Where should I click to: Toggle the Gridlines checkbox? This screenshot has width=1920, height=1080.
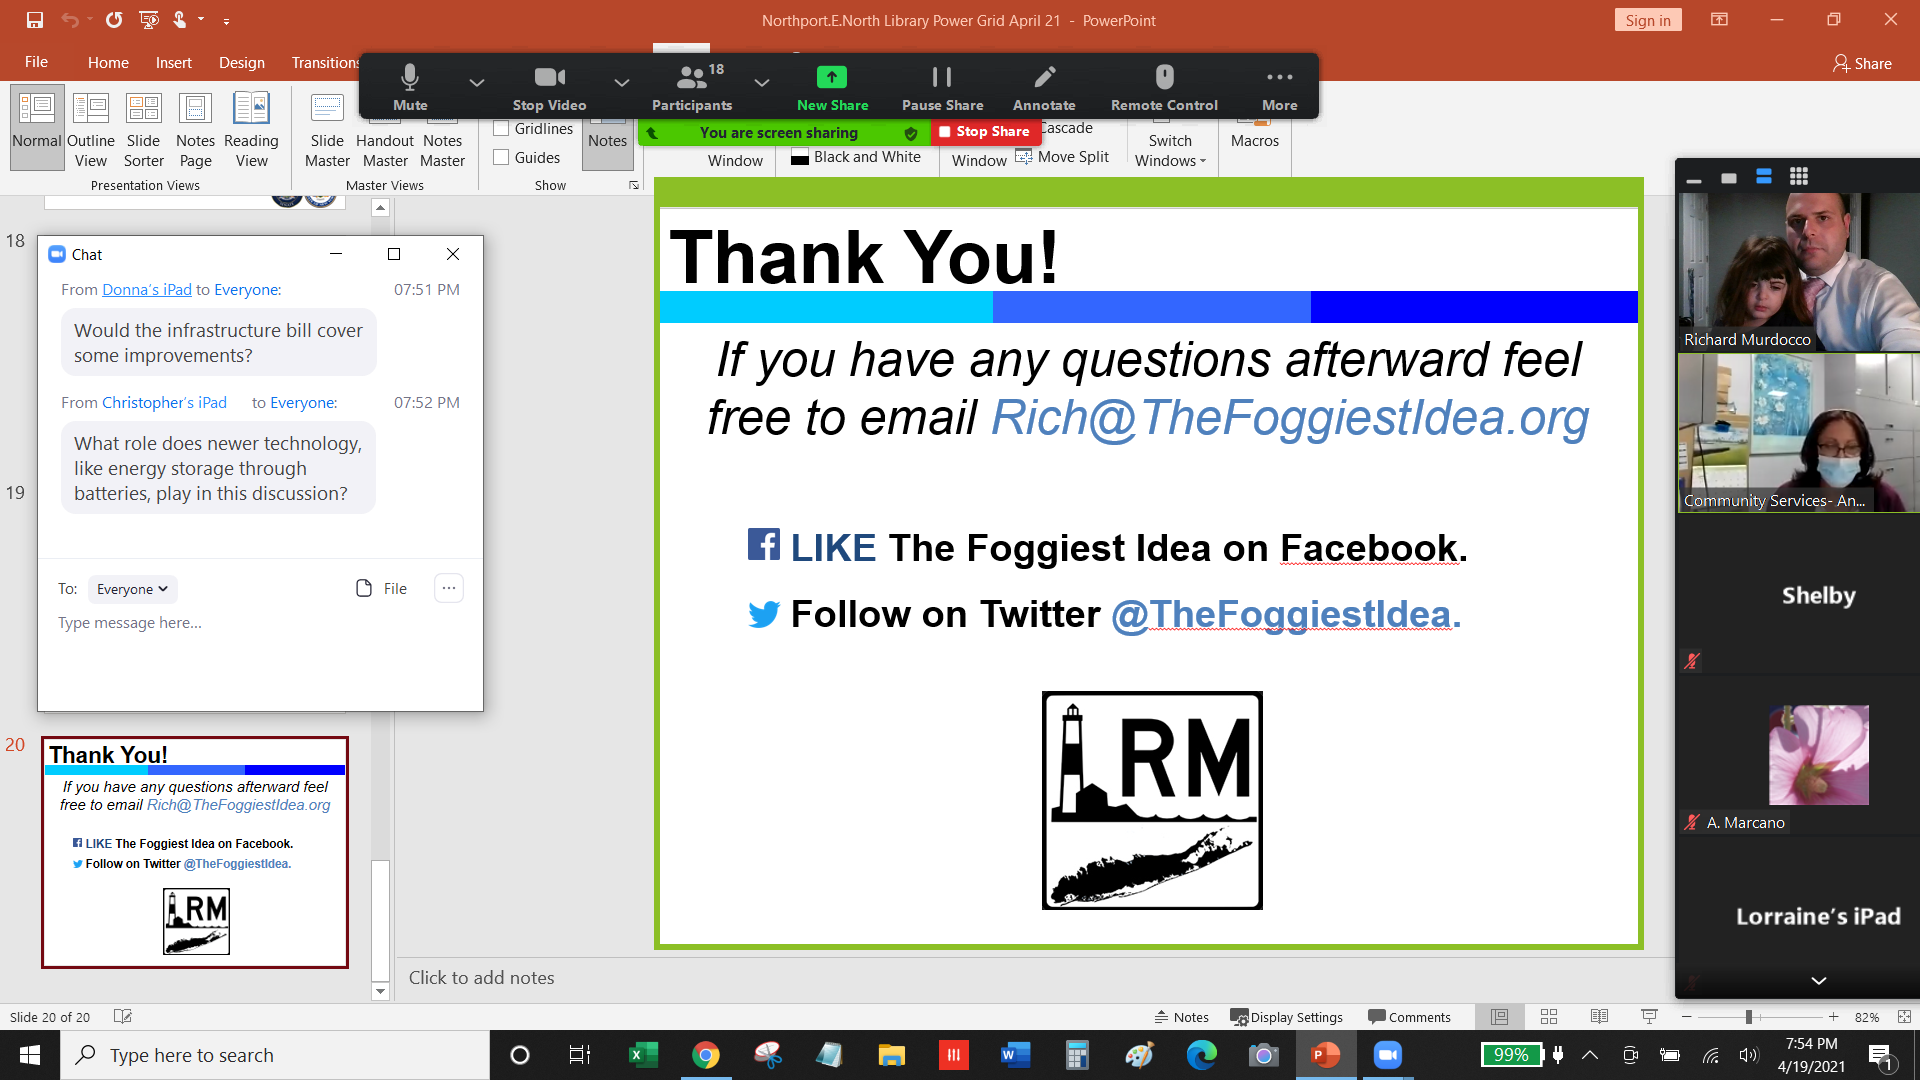(x=501, y=128)
